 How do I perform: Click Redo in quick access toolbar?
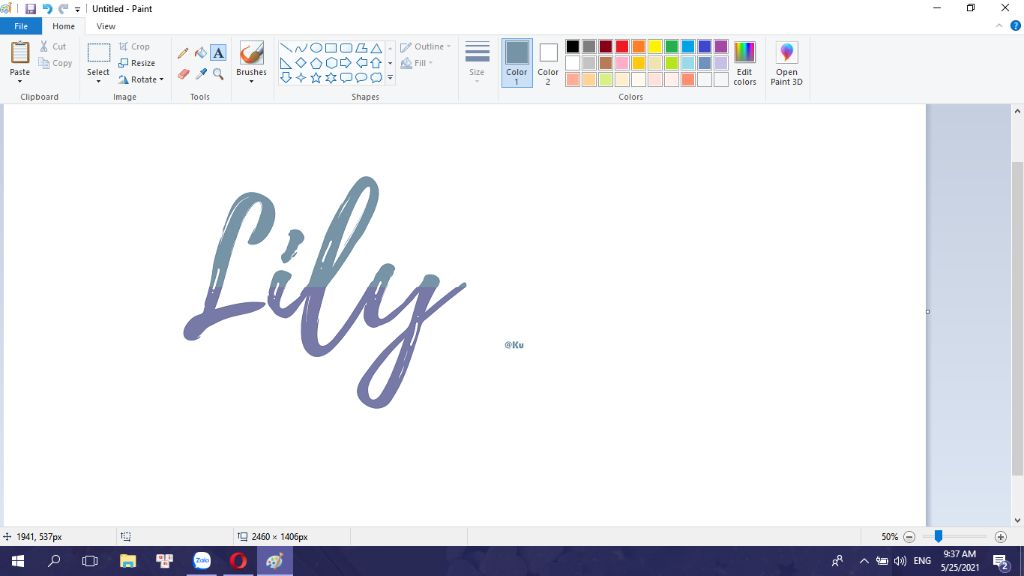(x=63, y=8)
